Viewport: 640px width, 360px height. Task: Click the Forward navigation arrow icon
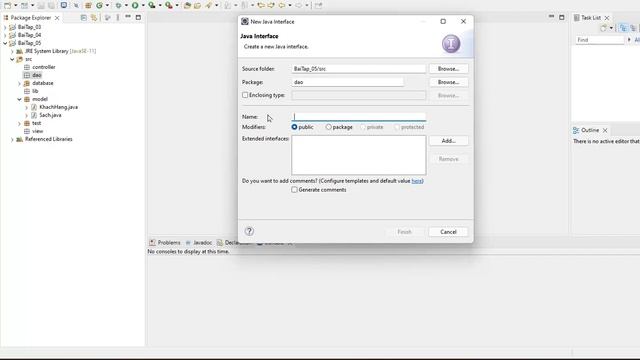(x=299, y=5)
